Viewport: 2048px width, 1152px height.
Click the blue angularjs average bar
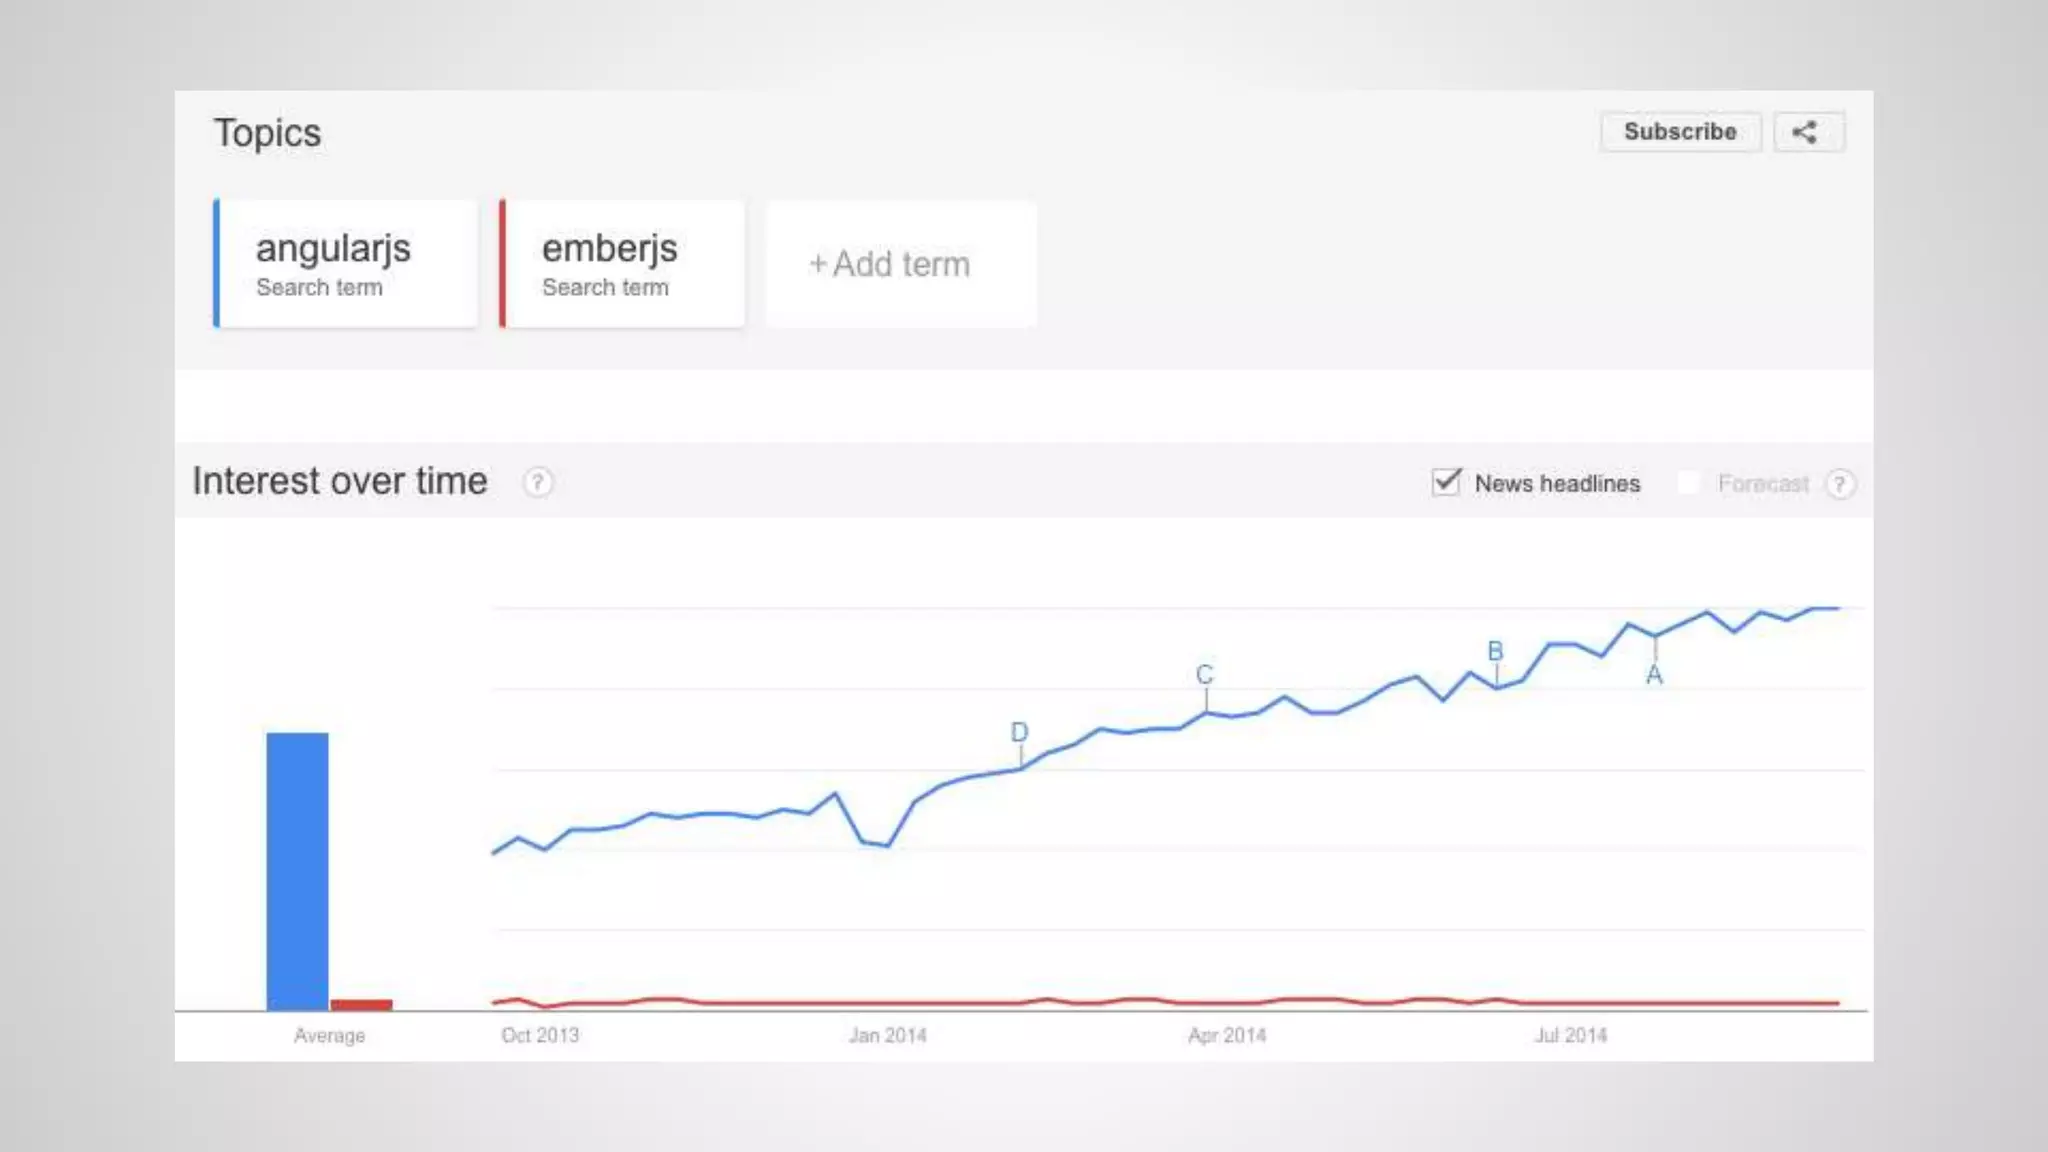tap(297, 871)
